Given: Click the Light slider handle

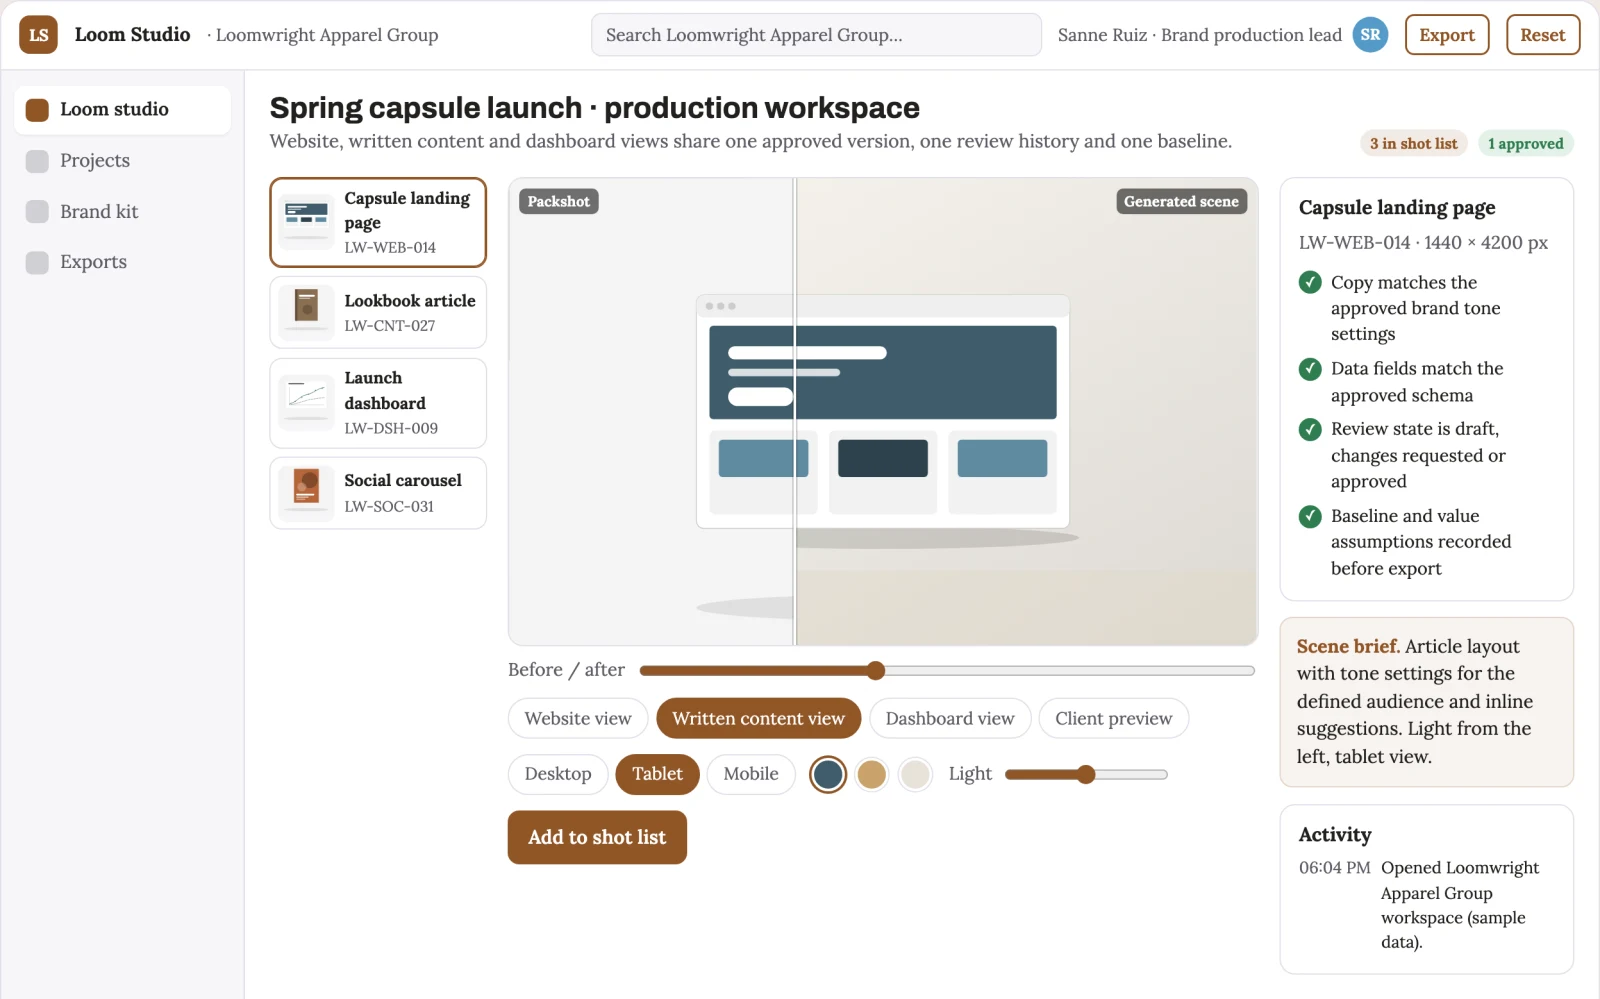Looking at the screenshot, I should click(1086, 775).
